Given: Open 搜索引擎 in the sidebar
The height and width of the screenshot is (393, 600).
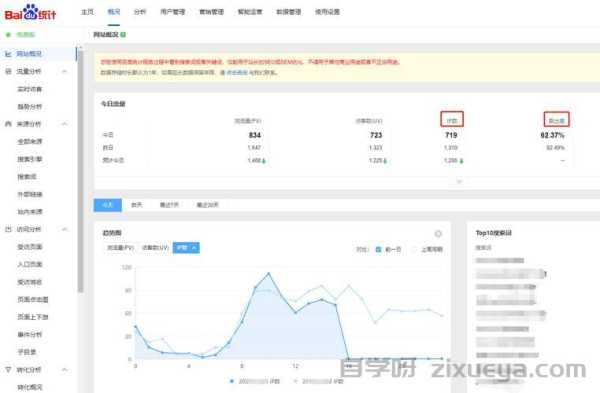Looking at the screenshot, I should pyautogui.click(x=30, y=159).
